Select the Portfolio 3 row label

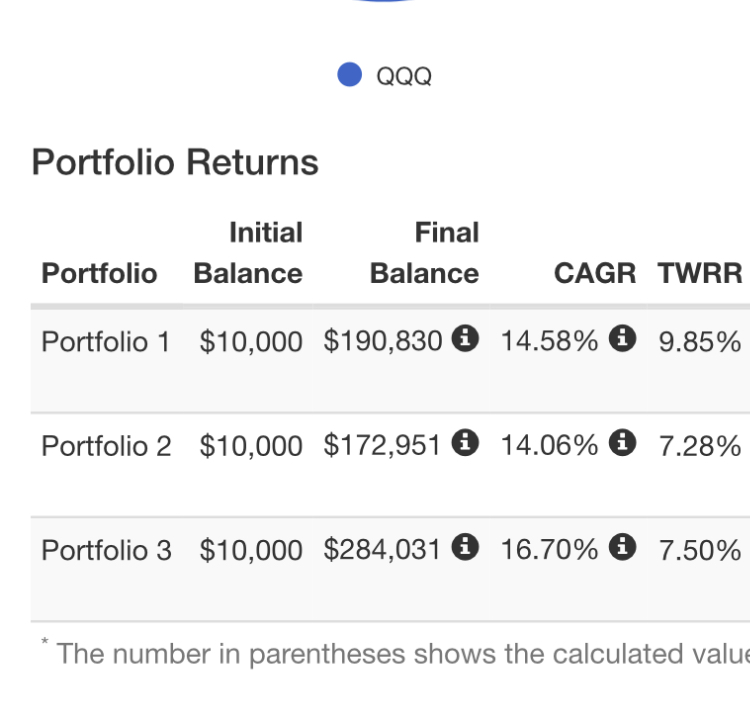106,549
